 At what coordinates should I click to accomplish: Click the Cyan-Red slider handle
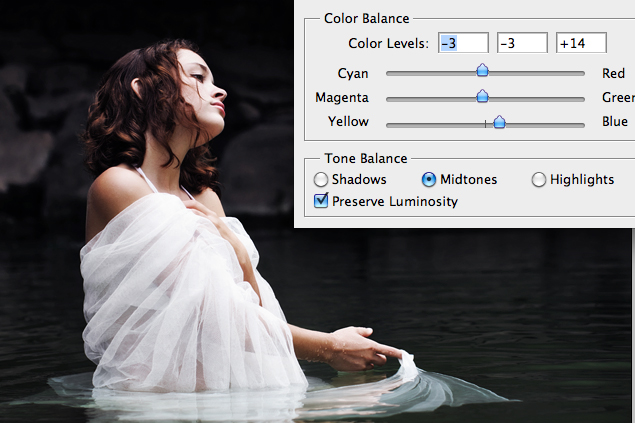click(482, 70)
